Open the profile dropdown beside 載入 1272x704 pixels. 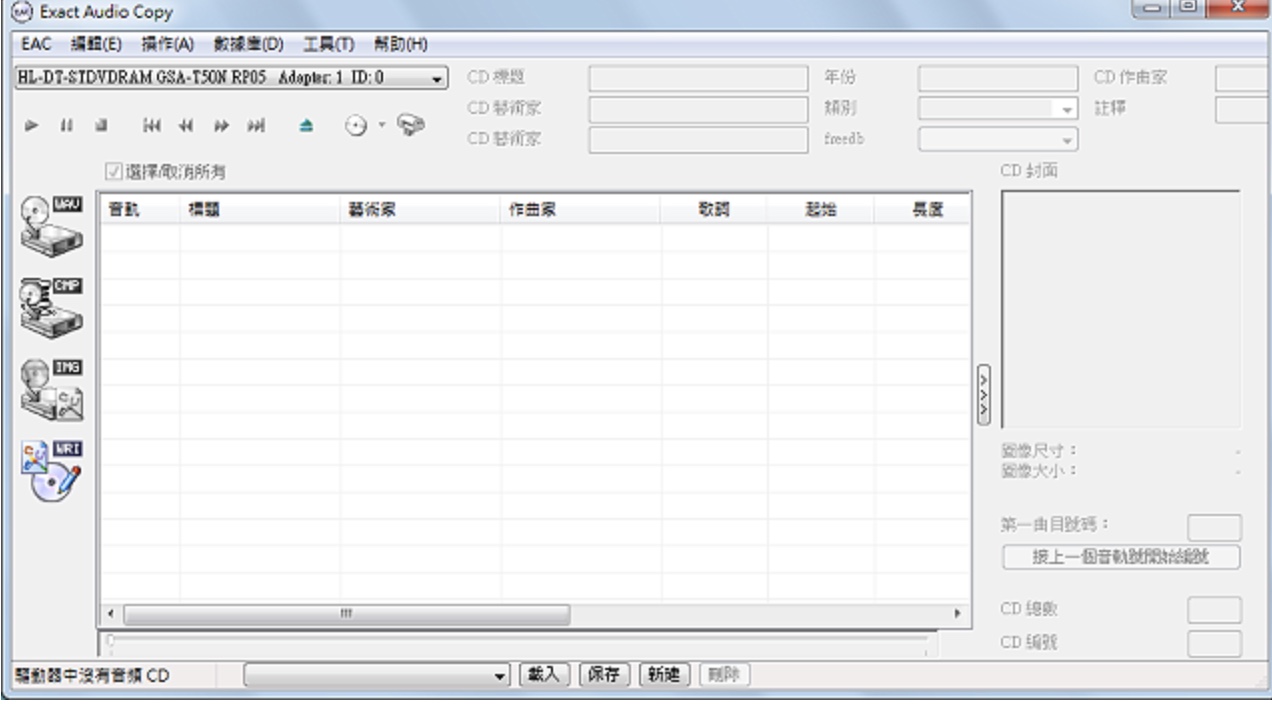coord(502,675)
